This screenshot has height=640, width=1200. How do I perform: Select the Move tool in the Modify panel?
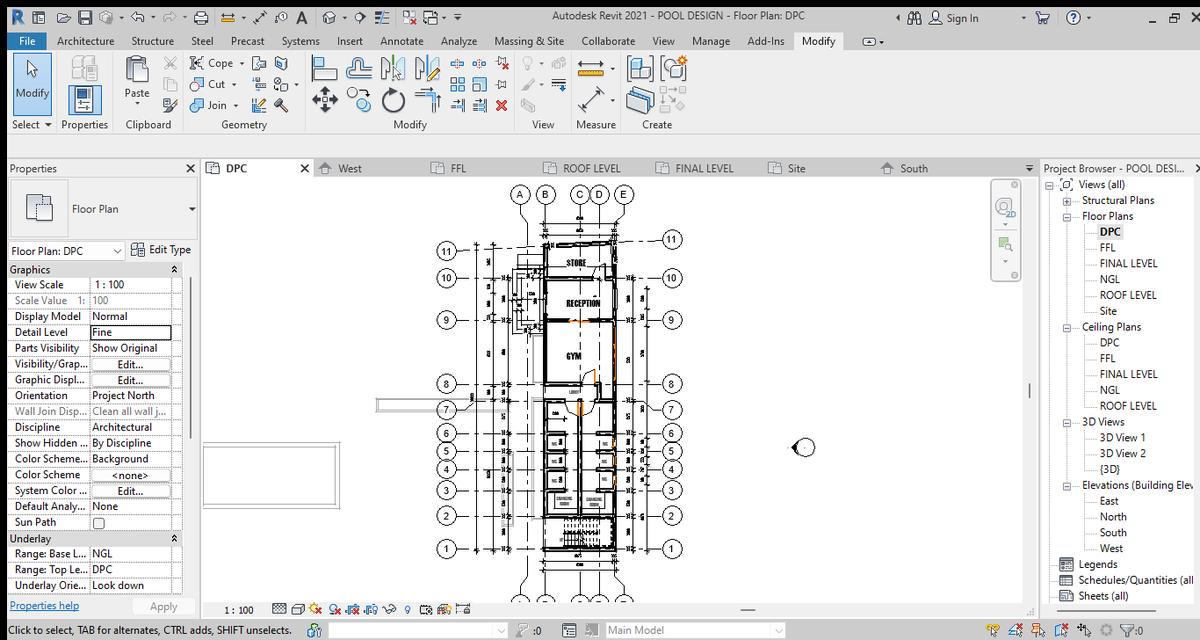pyautogui.click(x=326, y=99)
